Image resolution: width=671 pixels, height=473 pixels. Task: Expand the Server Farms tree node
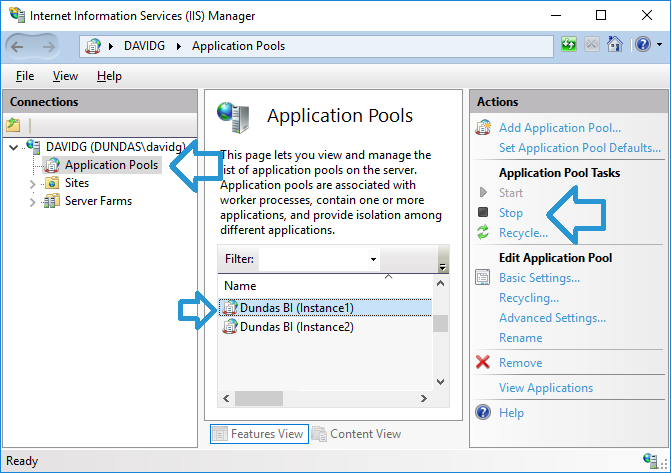click(33, 202)
